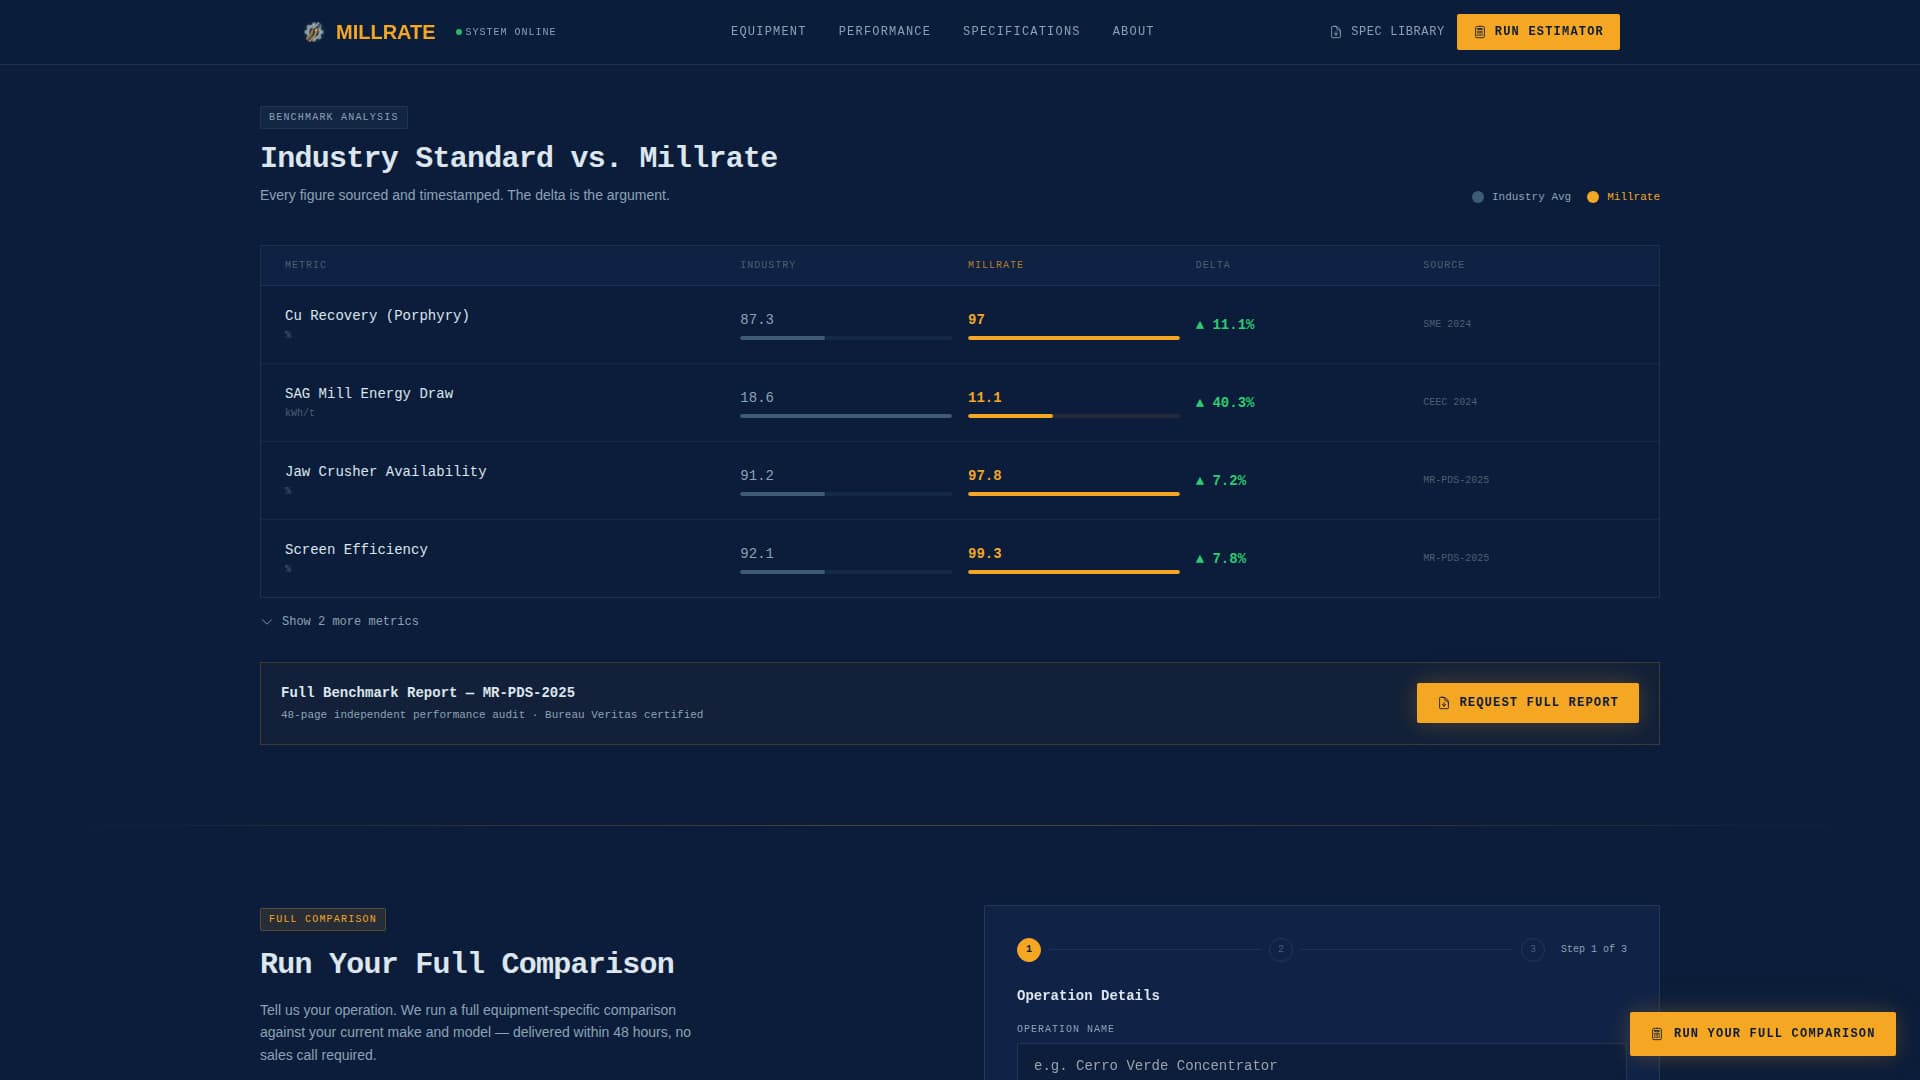Toggle the Millrate legend dot

pos(1593,197)
